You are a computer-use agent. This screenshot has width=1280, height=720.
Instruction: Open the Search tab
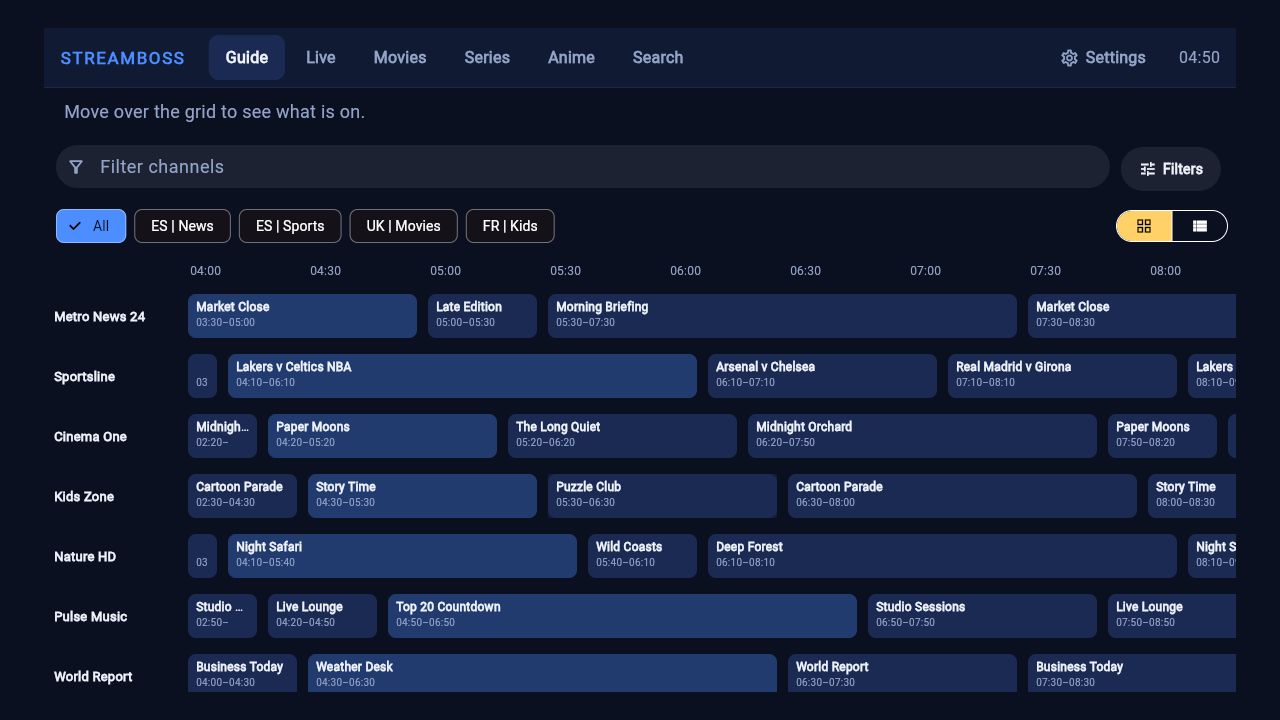point(658,58)
